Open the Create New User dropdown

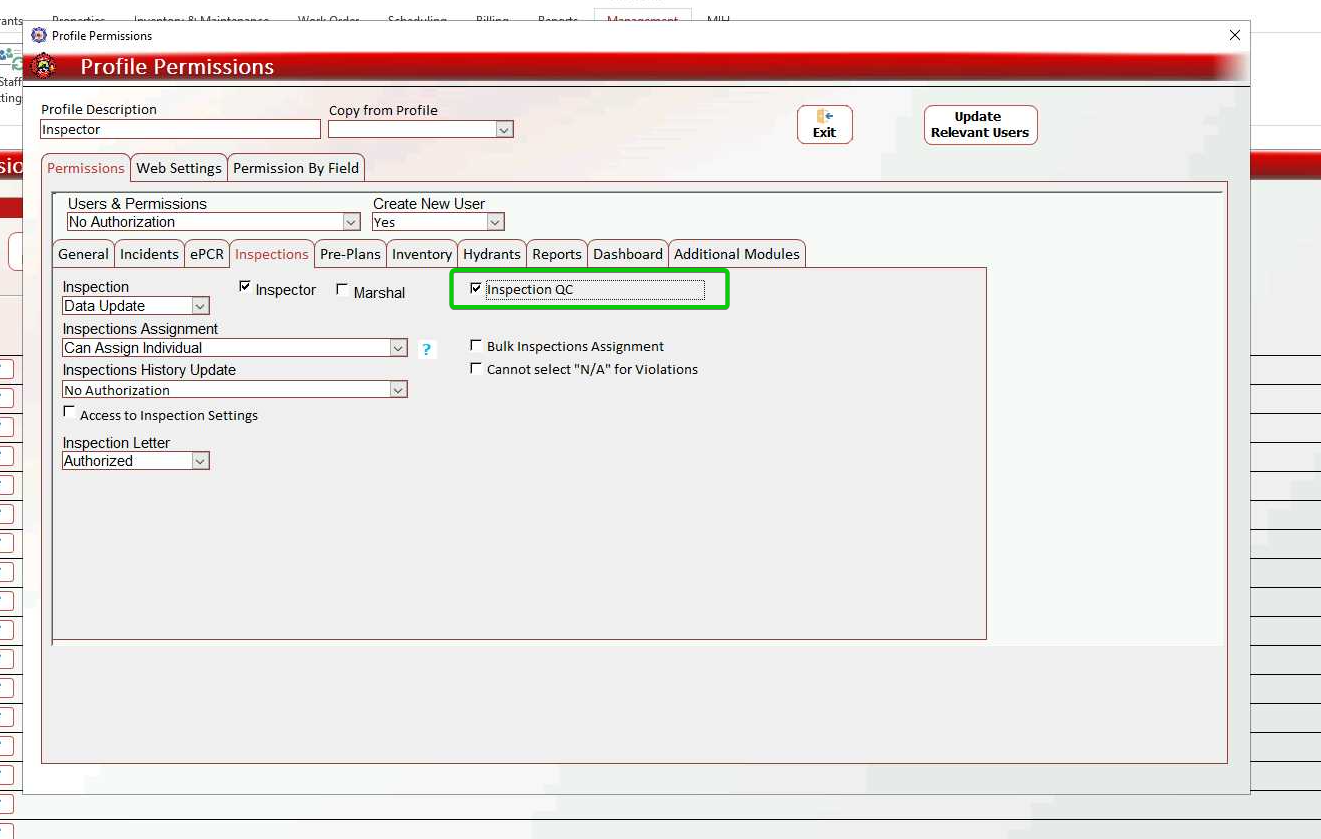point(495,222)
